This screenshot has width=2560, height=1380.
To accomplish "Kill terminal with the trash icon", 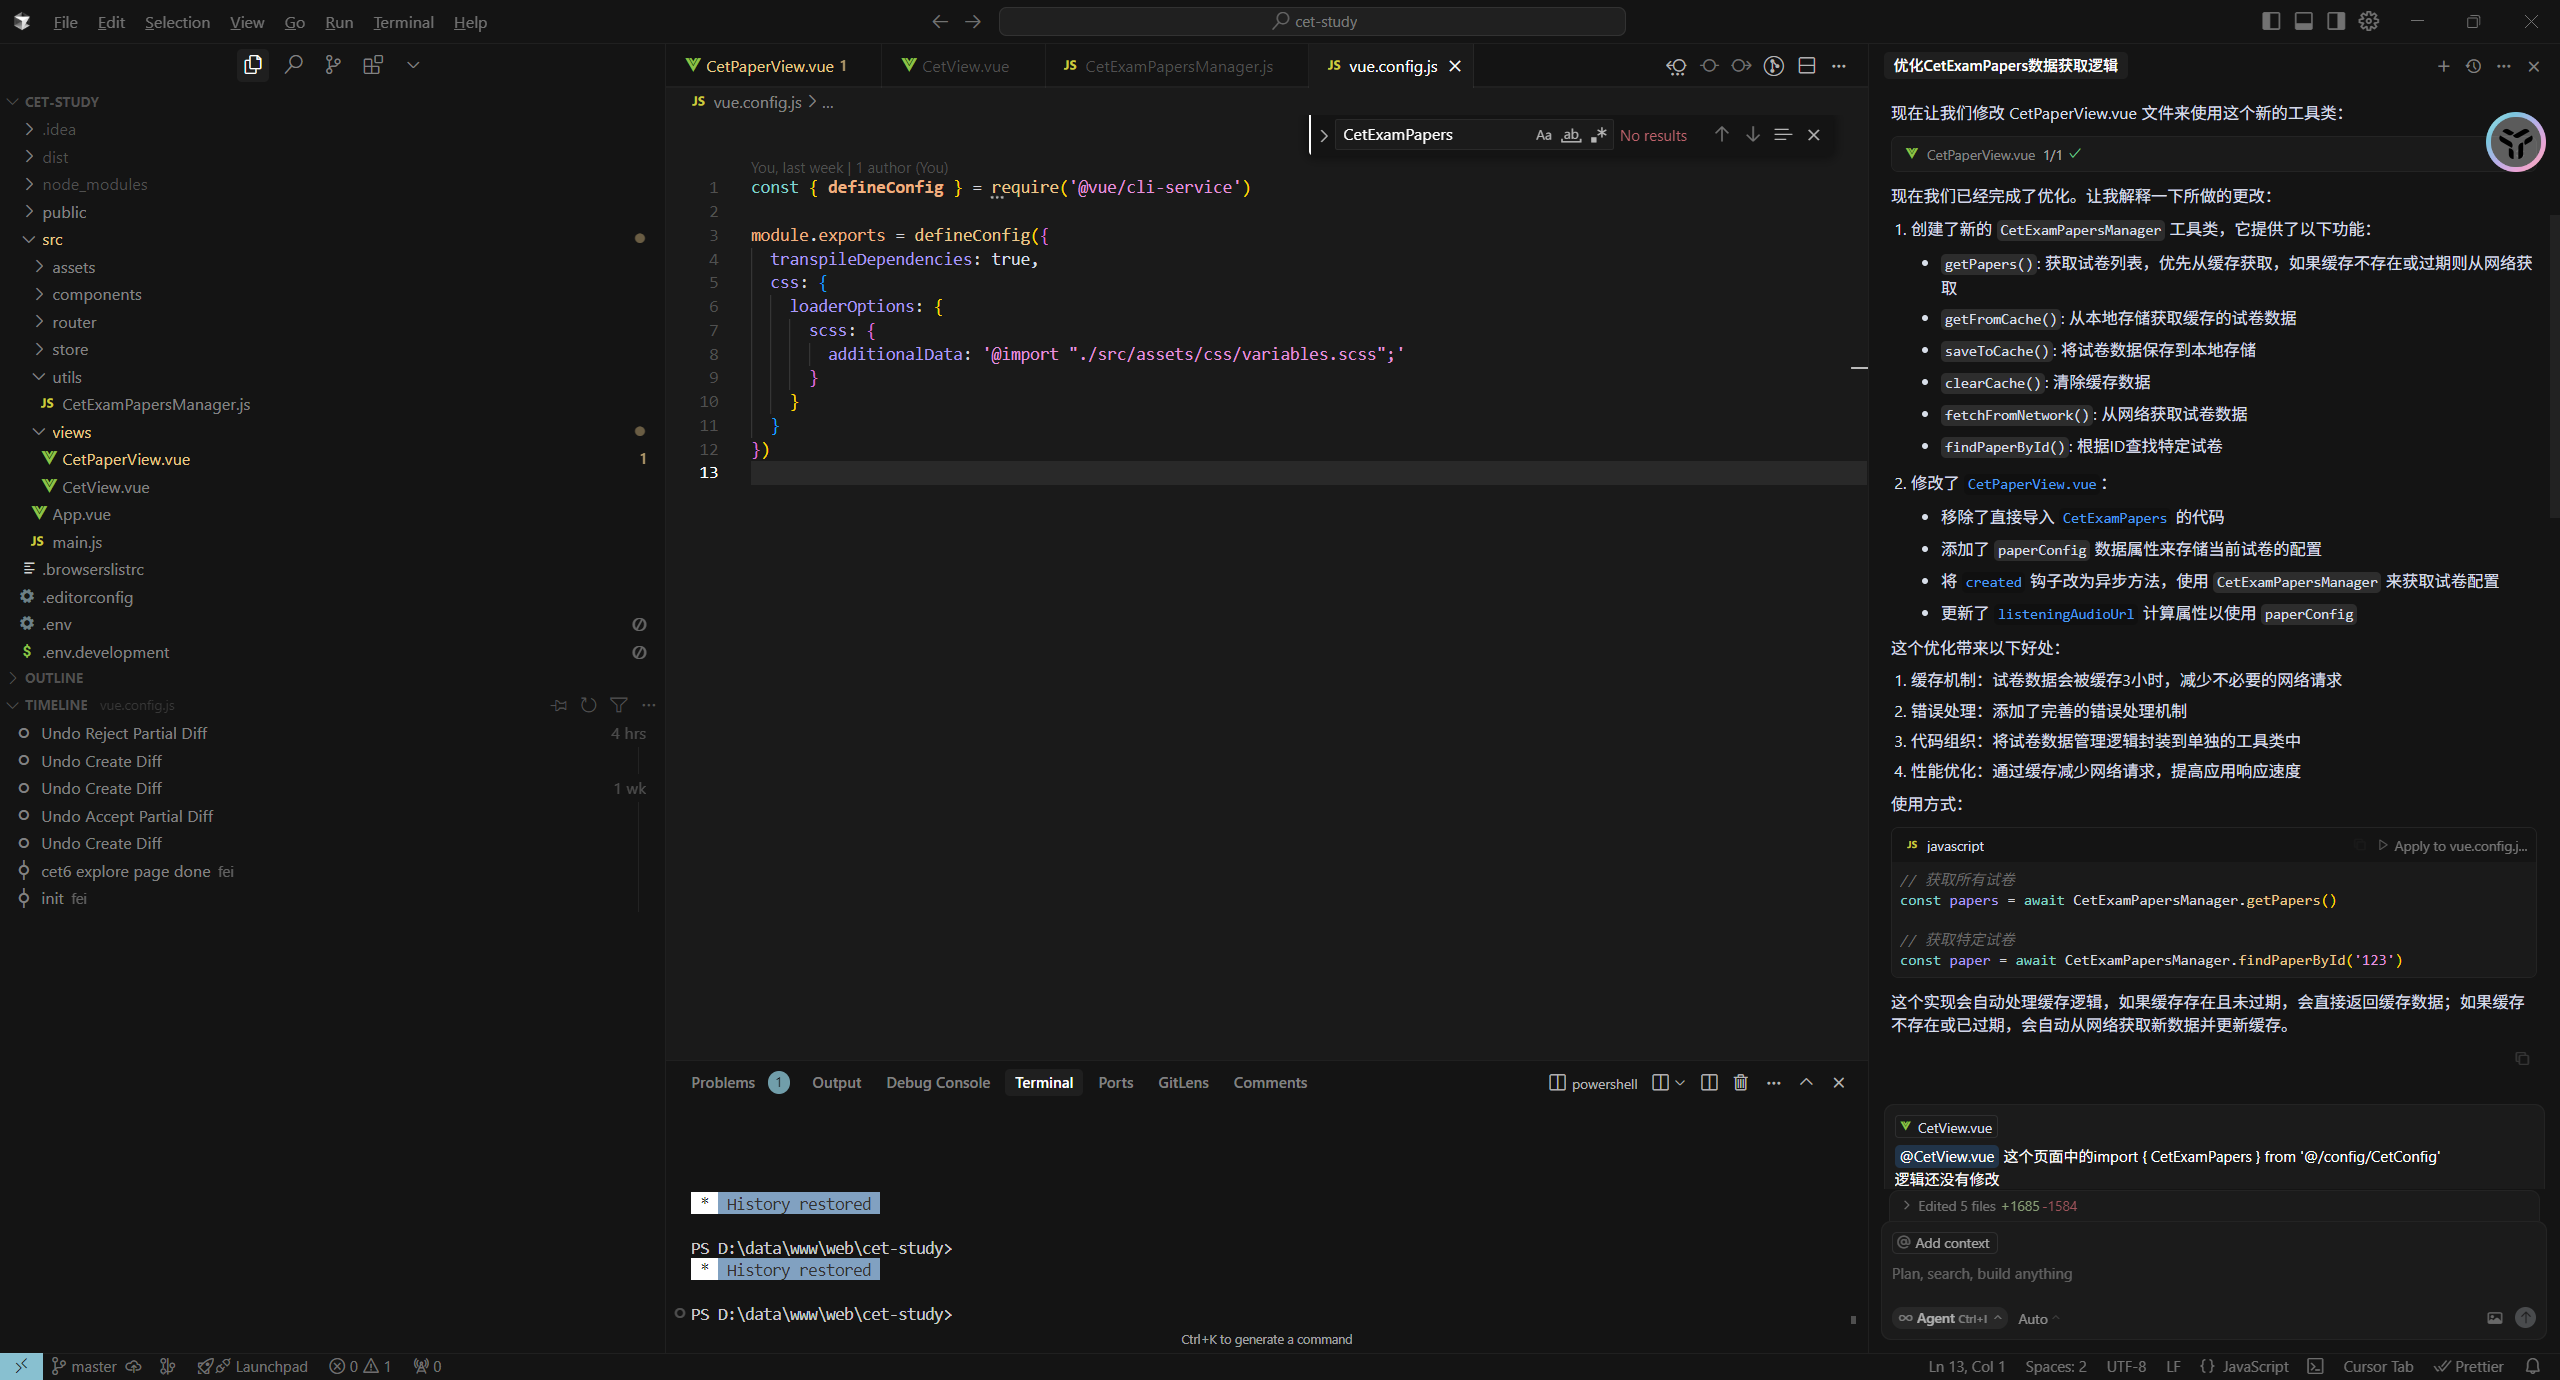I will pos(1740,1082).
